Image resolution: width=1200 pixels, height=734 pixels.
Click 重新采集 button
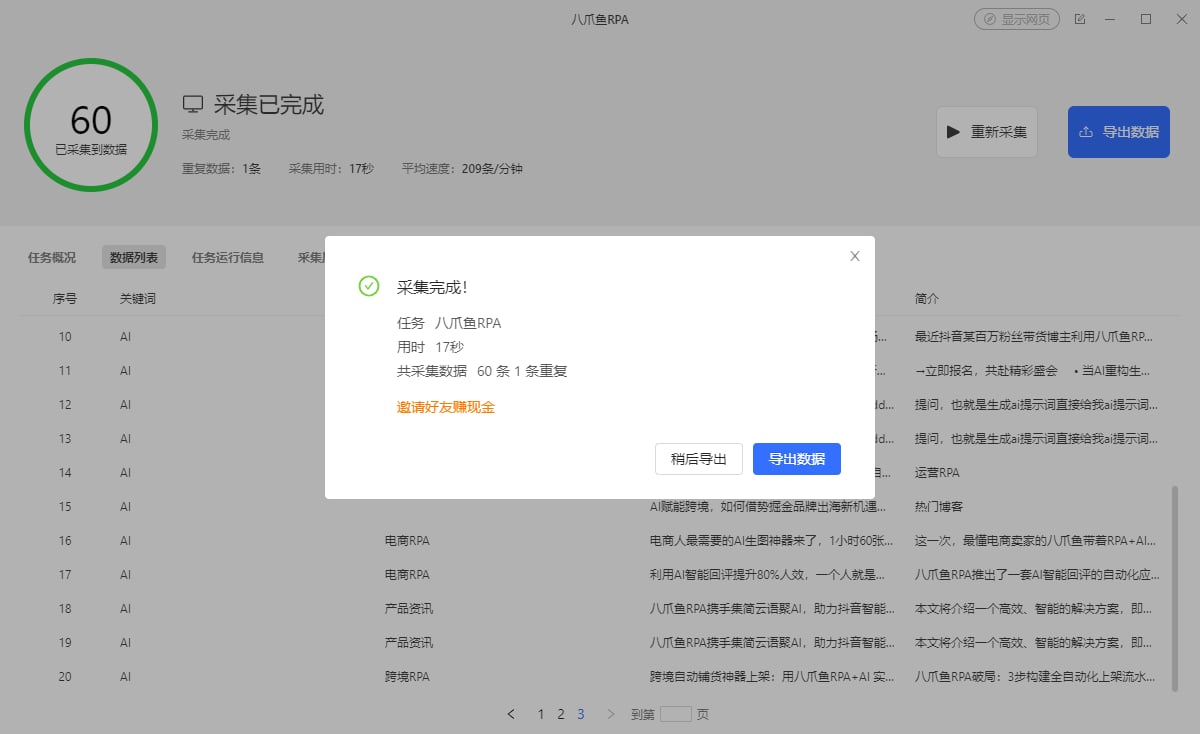point(987,132)
